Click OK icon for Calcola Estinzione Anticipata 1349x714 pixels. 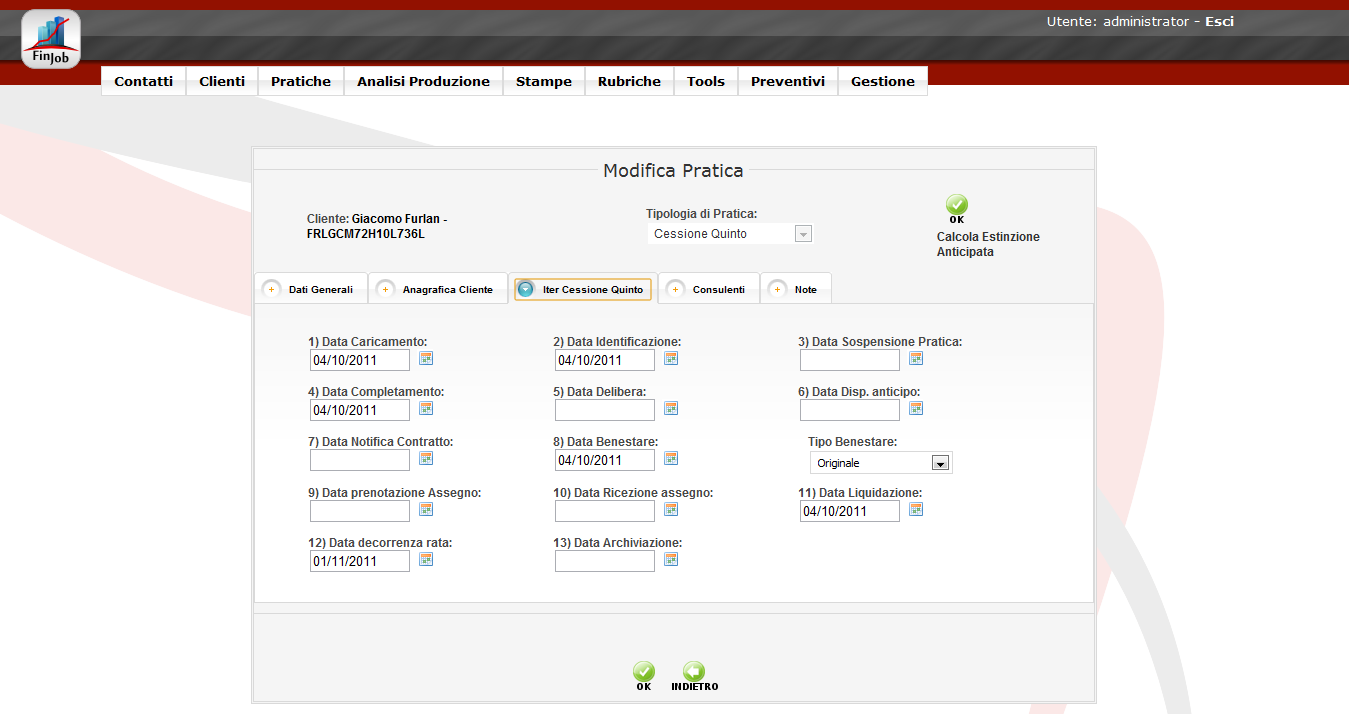(957, 206)
